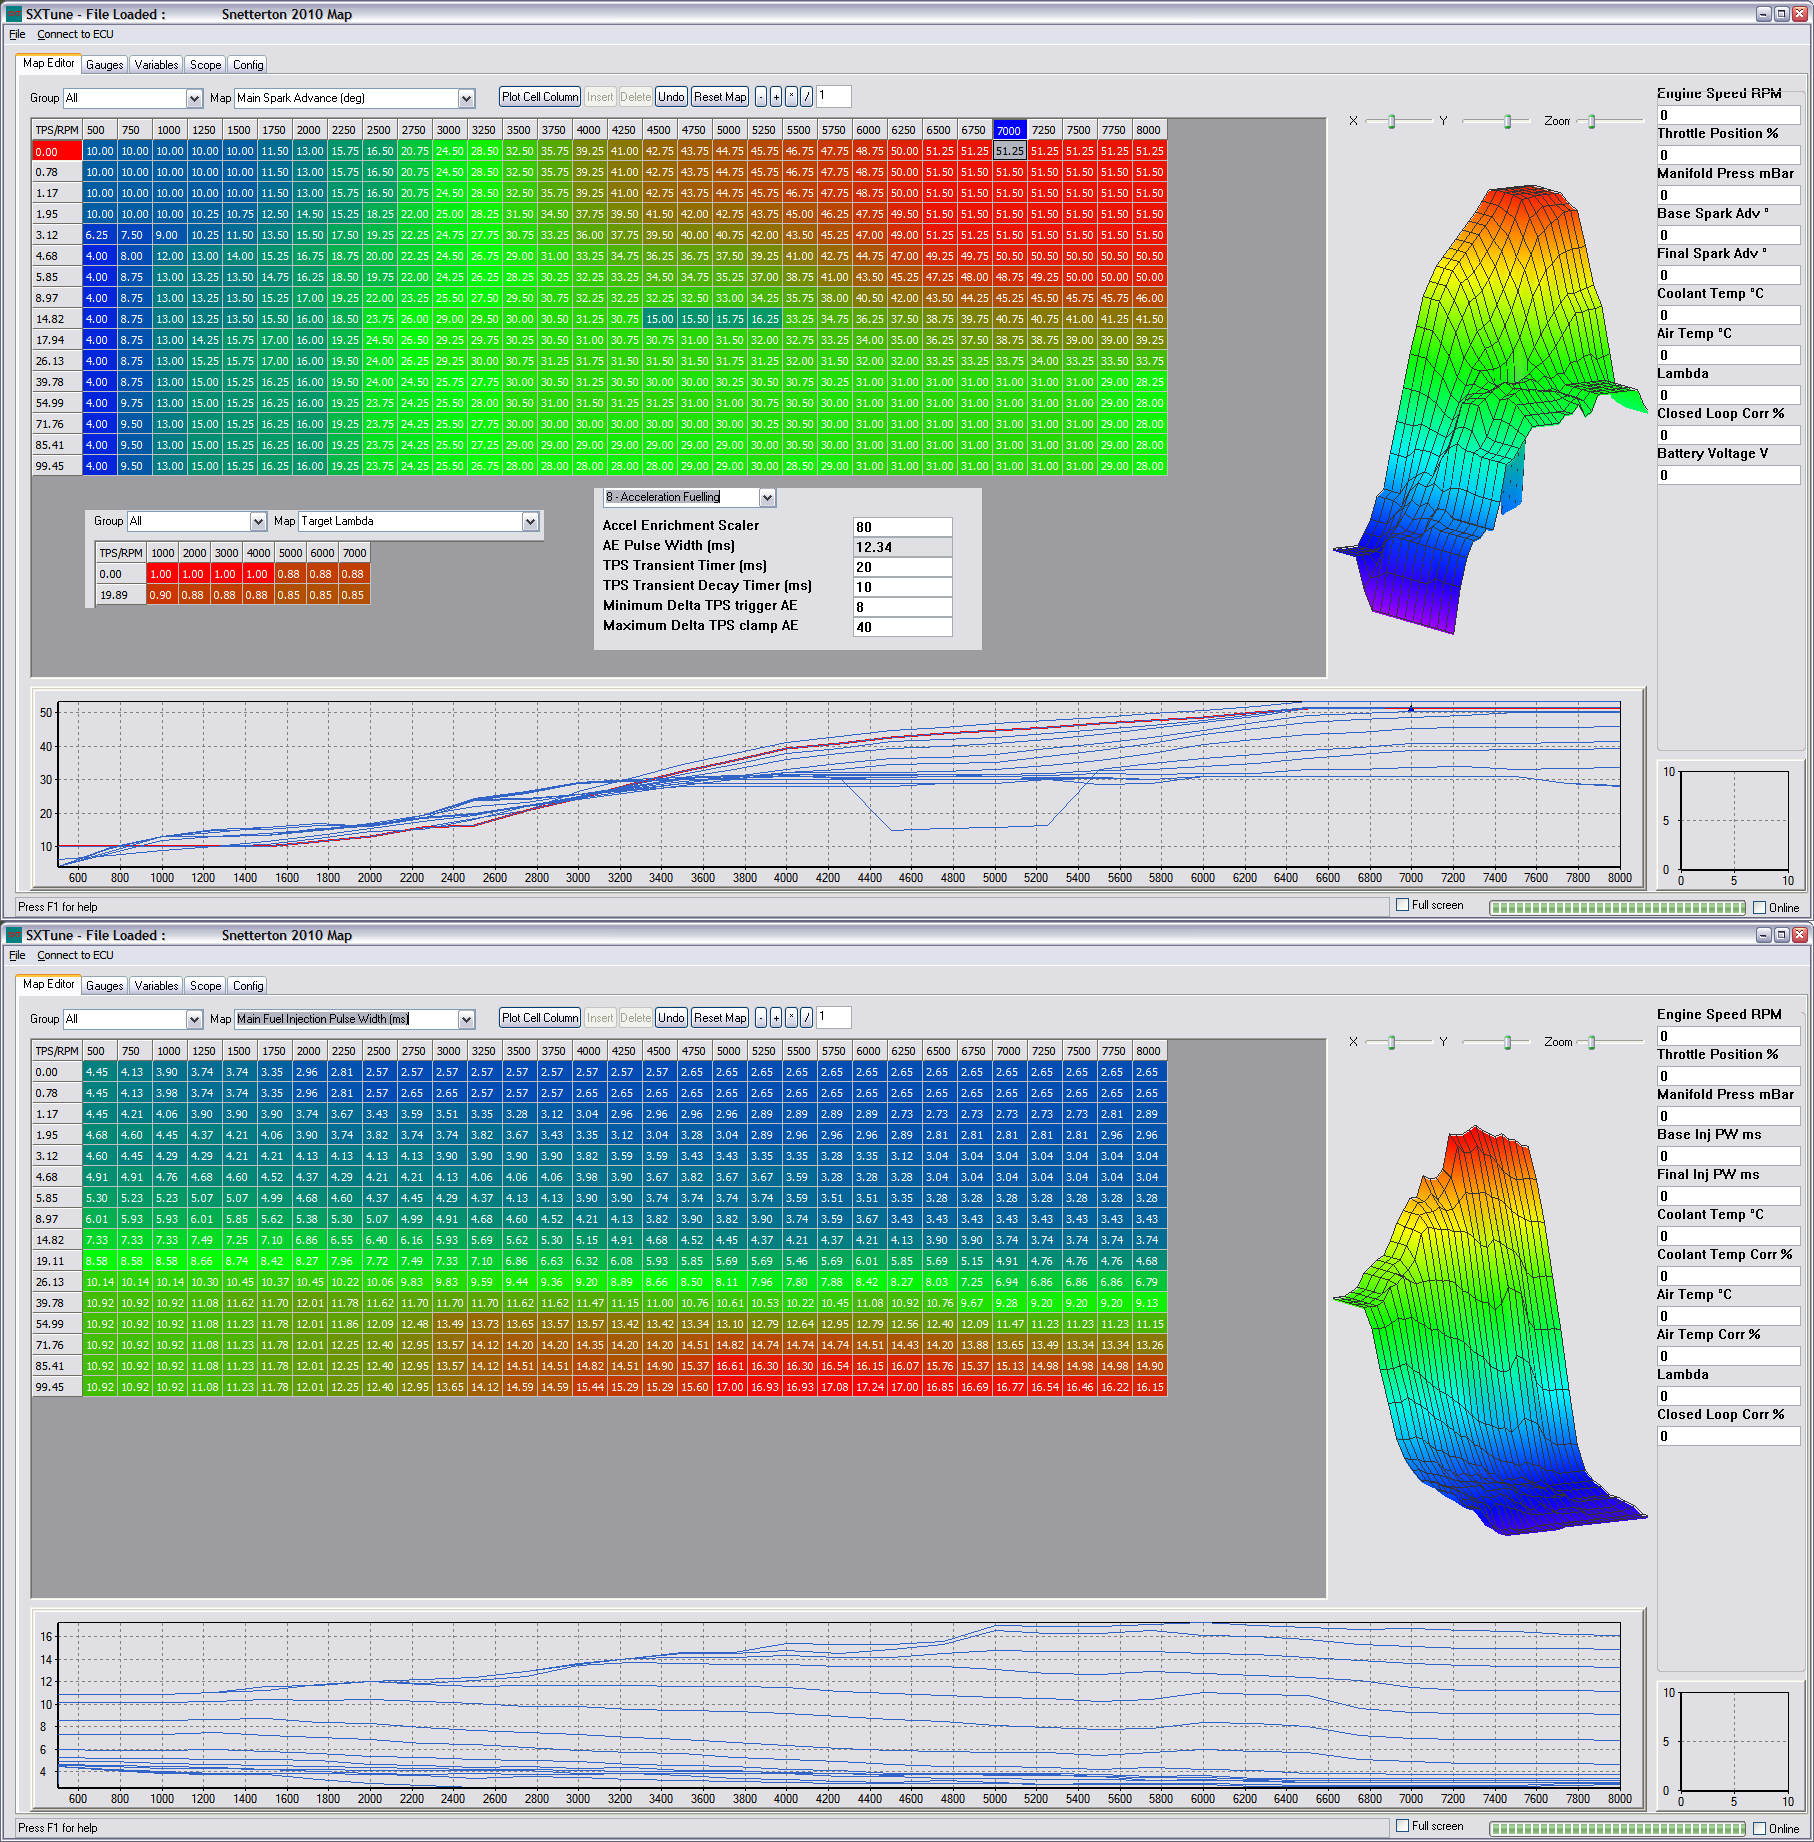Click Plot Cell Column in the Fuel Injection window

(540, 1018)
